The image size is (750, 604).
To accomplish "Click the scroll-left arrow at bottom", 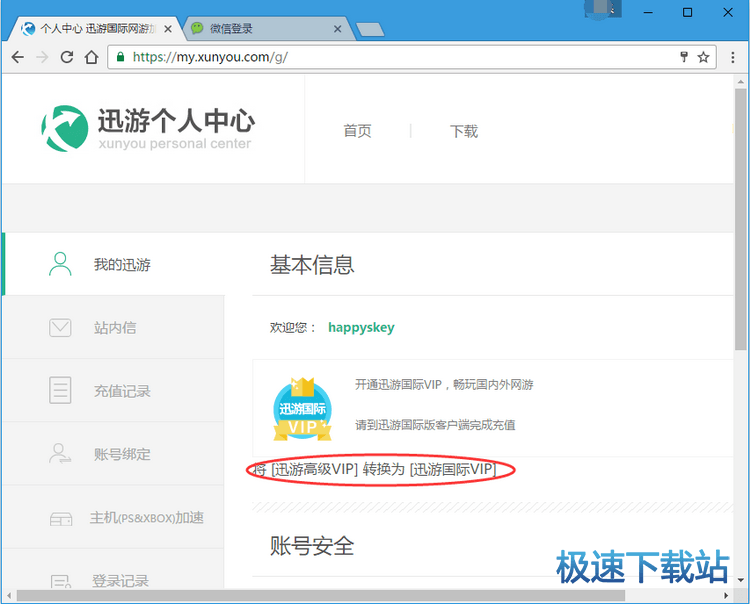I will [8, 596].
